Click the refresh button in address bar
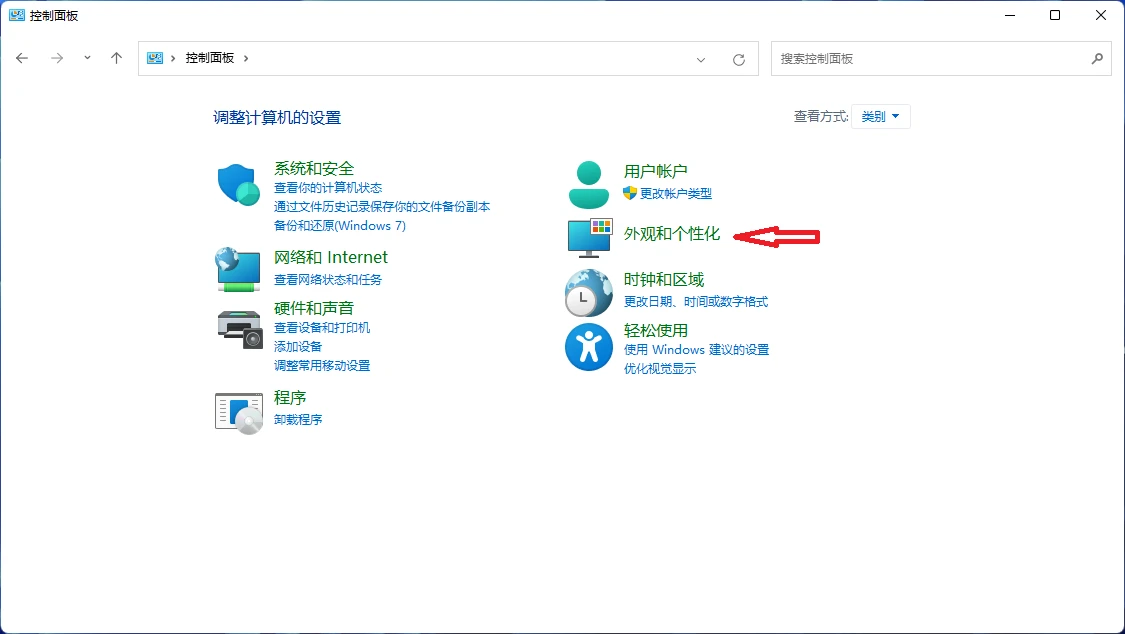 tap(738, 60)
